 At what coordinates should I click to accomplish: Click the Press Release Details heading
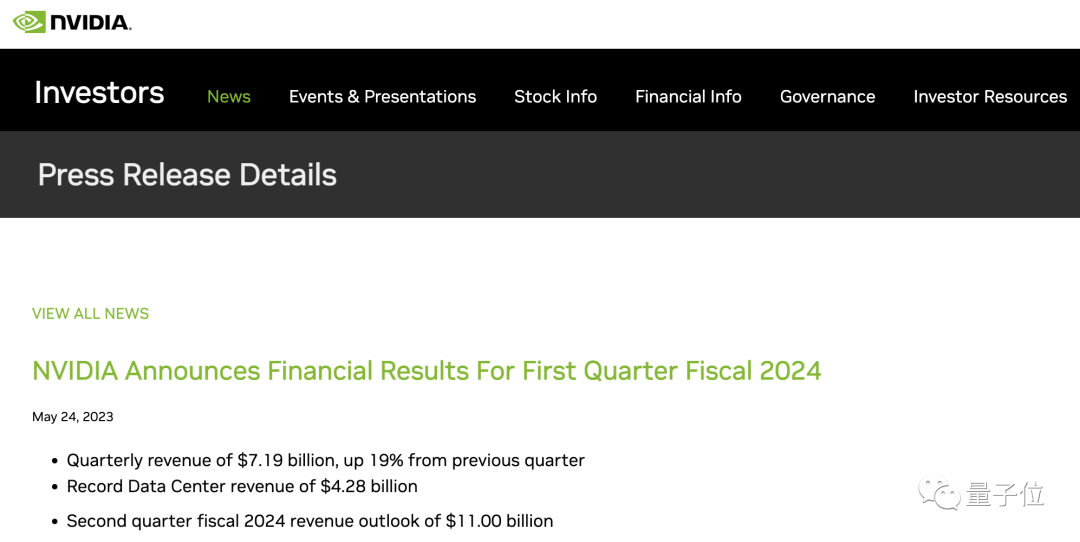click(x=187, y=175)
